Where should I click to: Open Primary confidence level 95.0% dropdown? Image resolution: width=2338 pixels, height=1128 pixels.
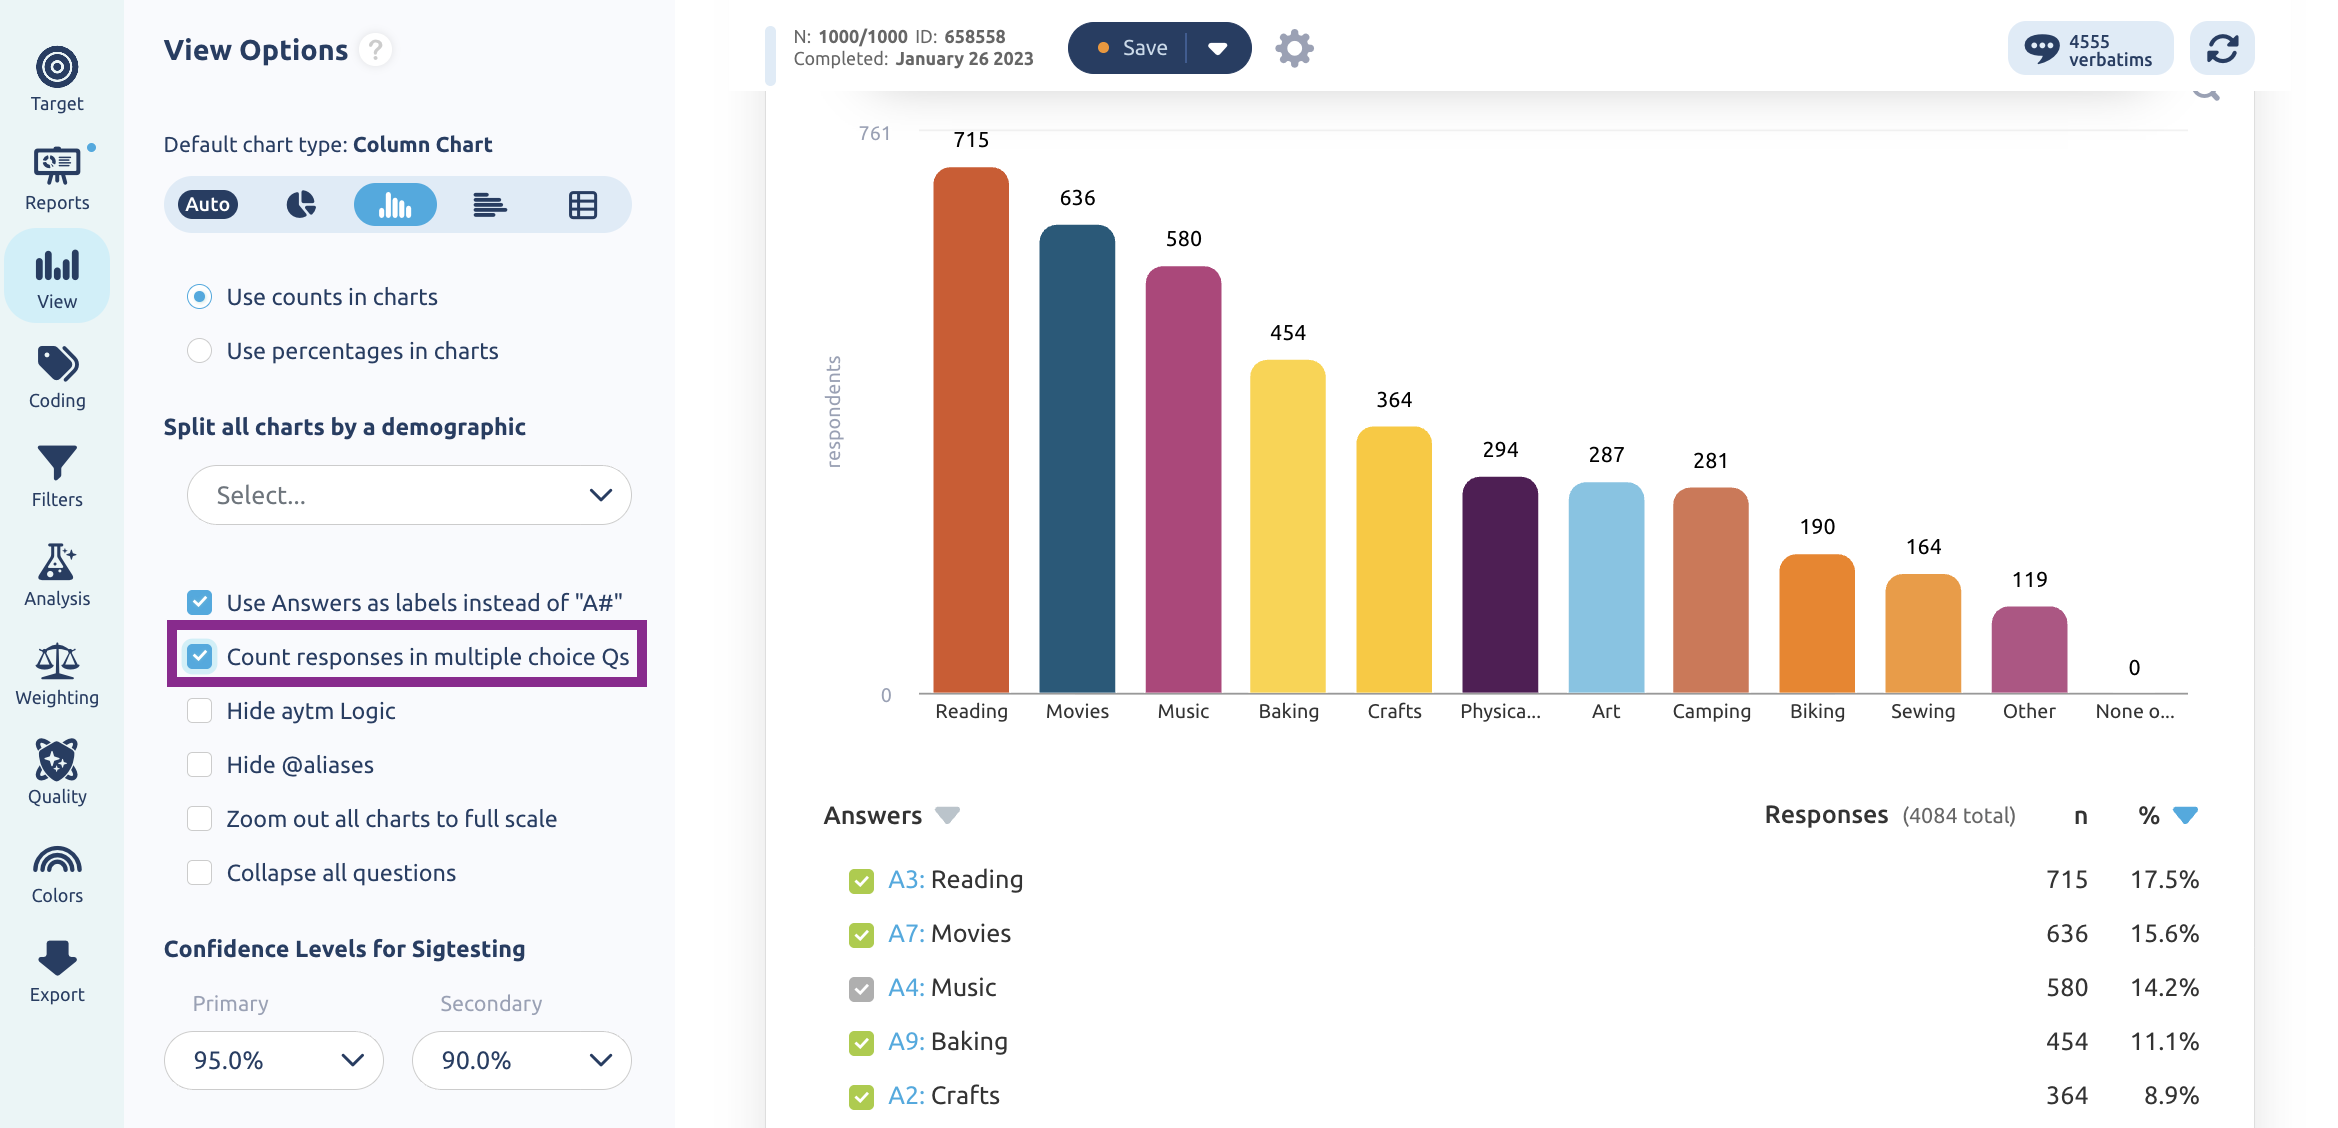[x=274, y=1060]
